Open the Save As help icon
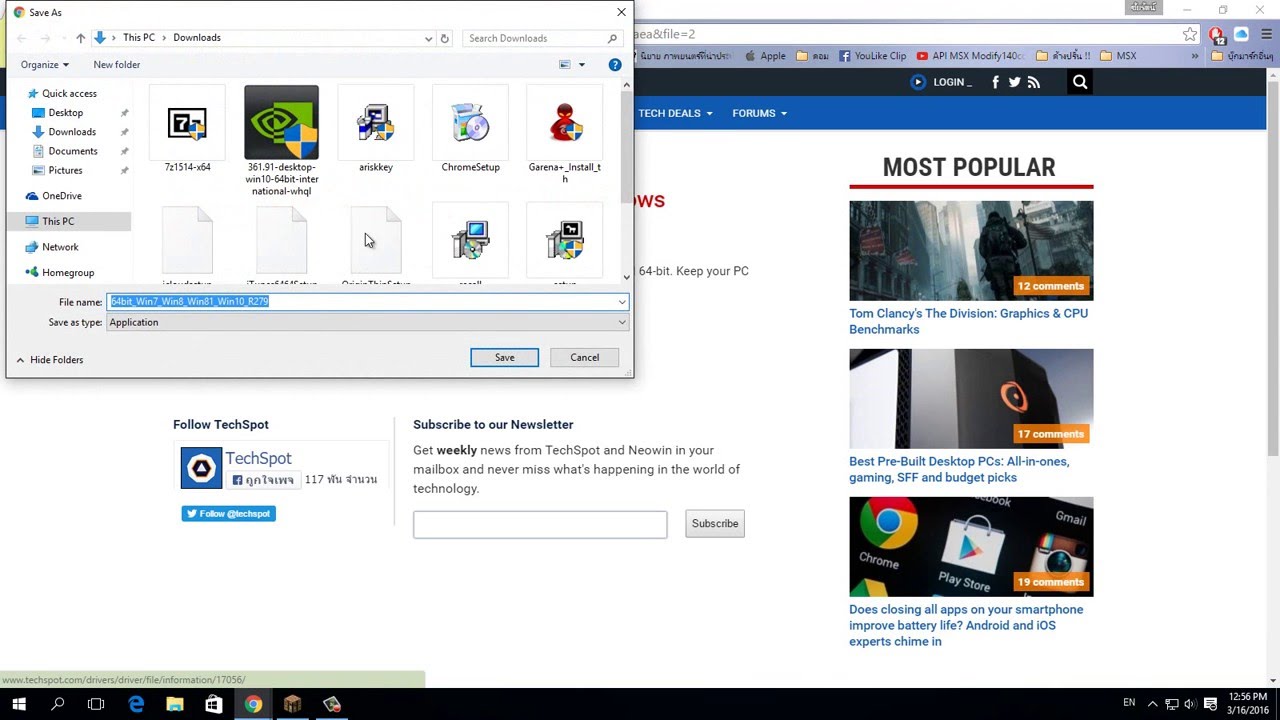The height and width of the screenshot is (720, 1280). tap(615, 65)
